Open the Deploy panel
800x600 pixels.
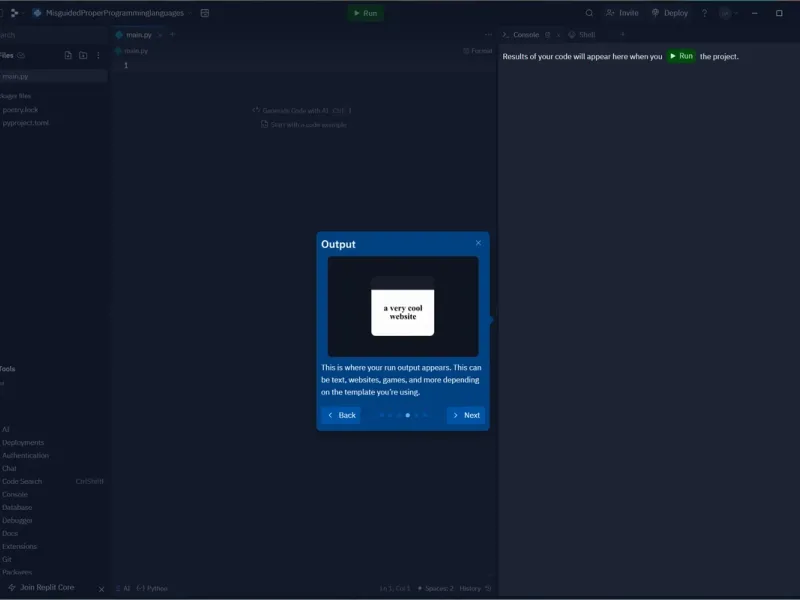[x=670, y=13]
